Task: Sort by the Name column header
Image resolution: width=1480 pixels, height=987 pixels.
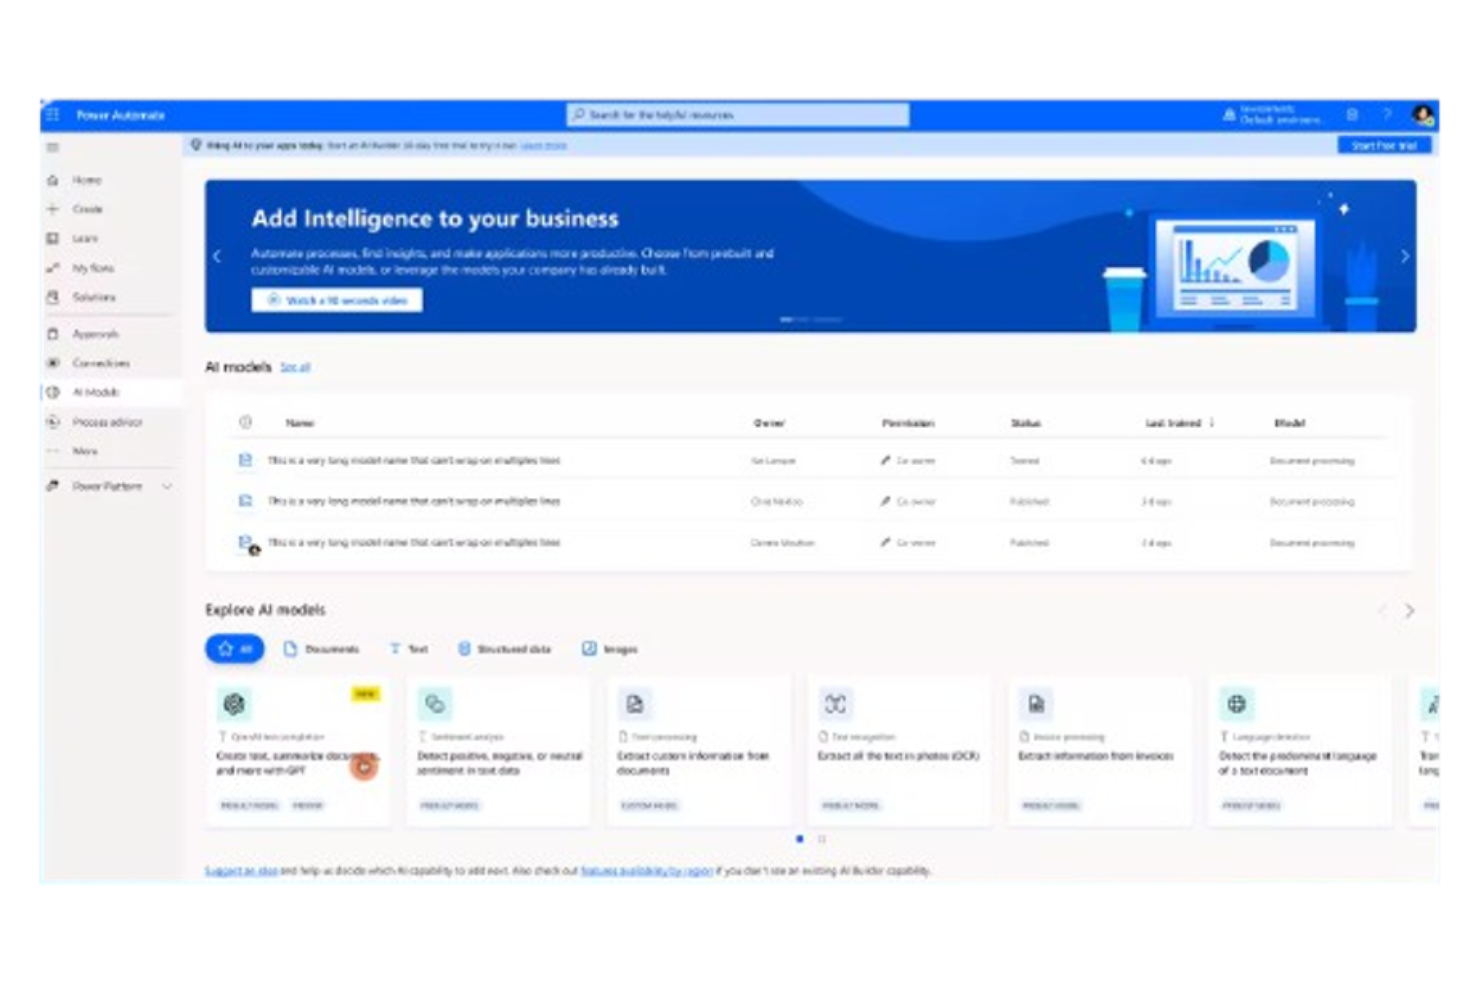Action: pos(300,423)
